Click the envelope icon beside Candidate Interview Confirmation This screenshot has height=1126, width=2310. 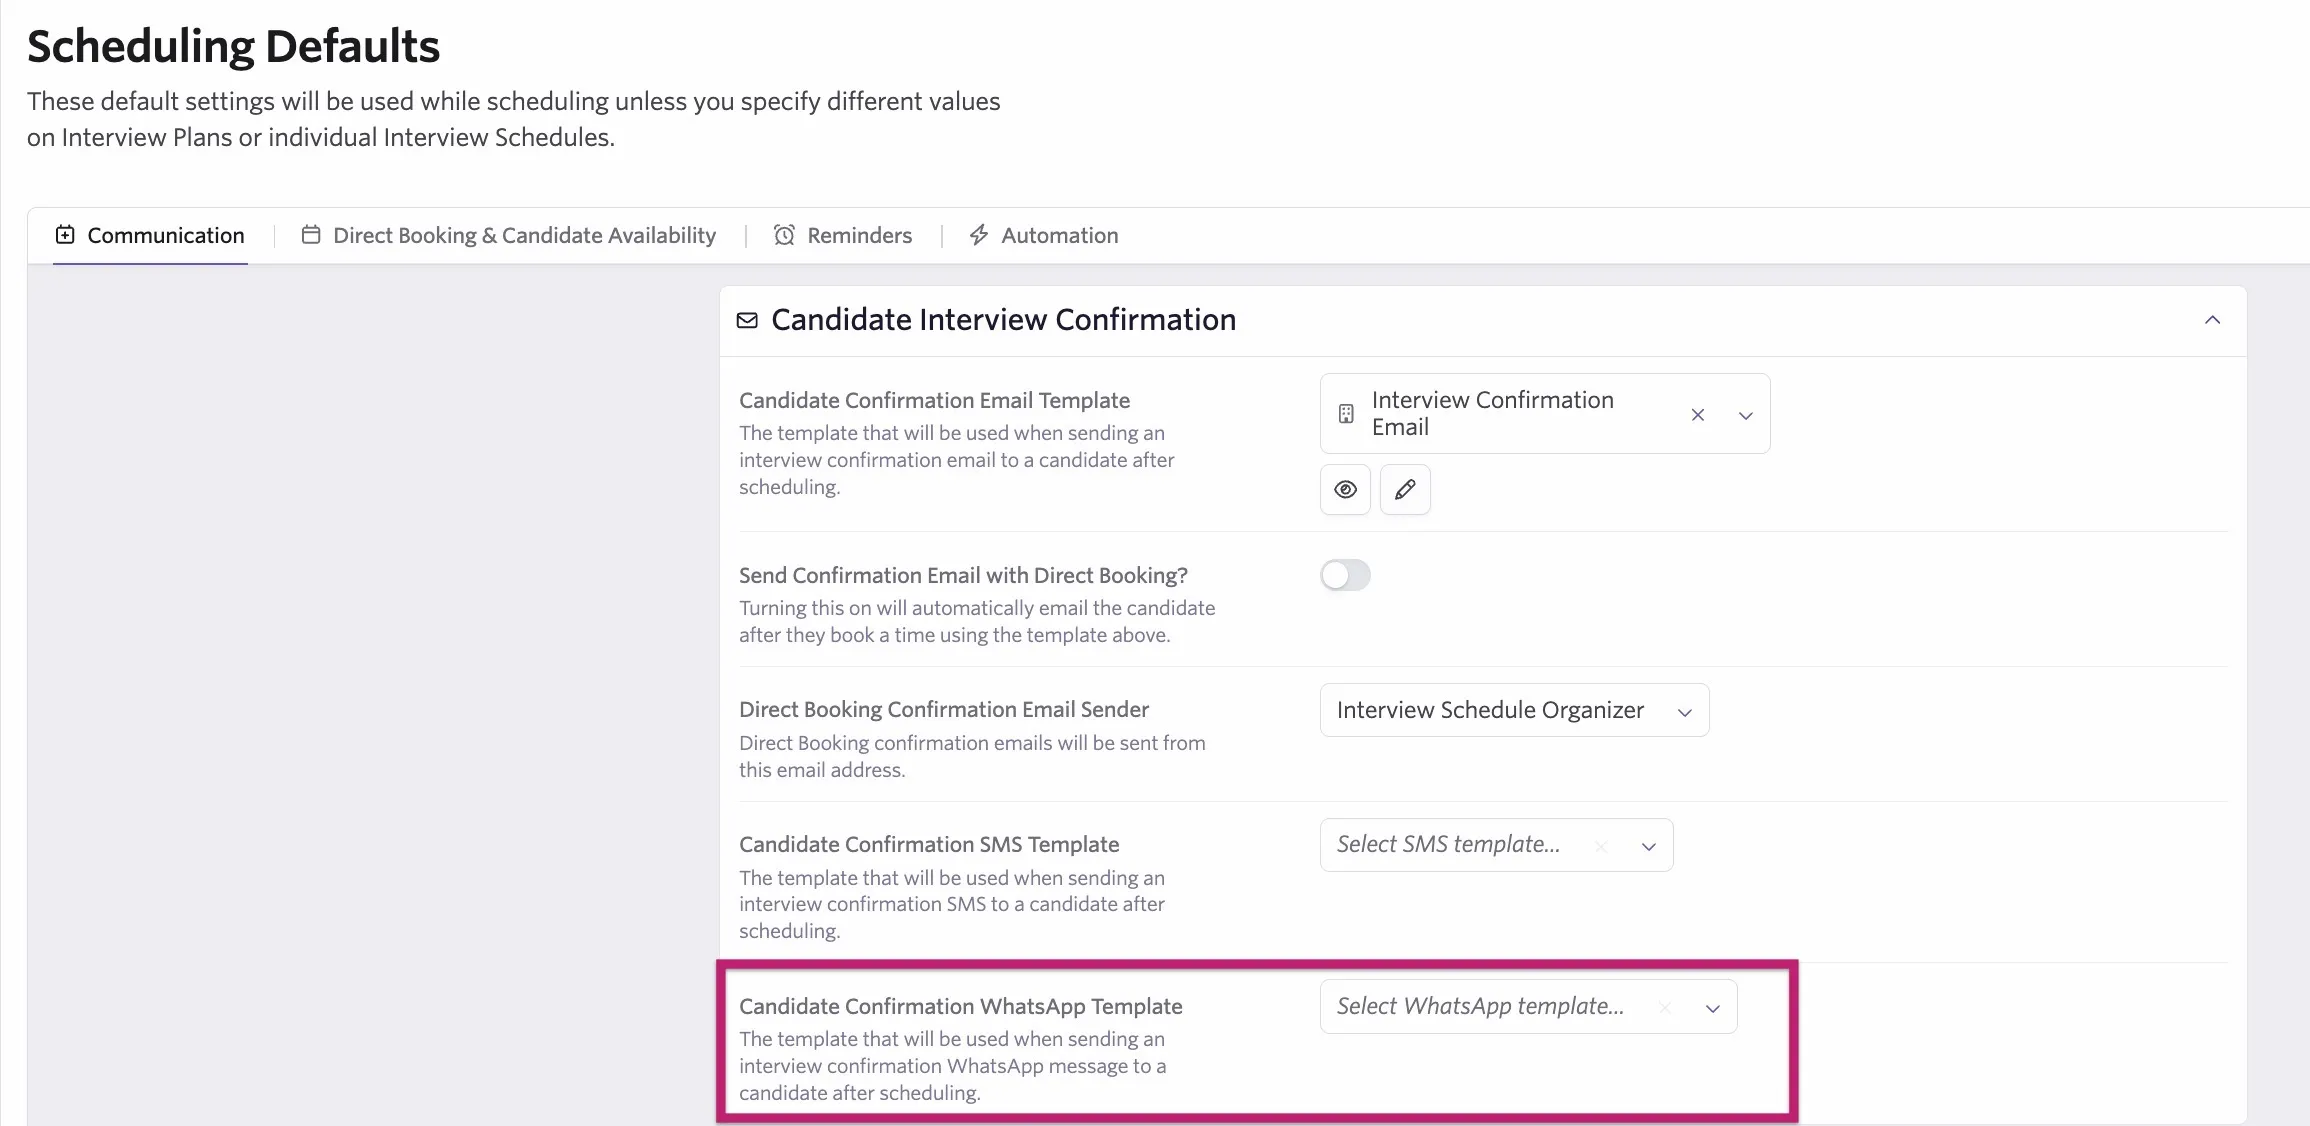click(x=747, y=320)
